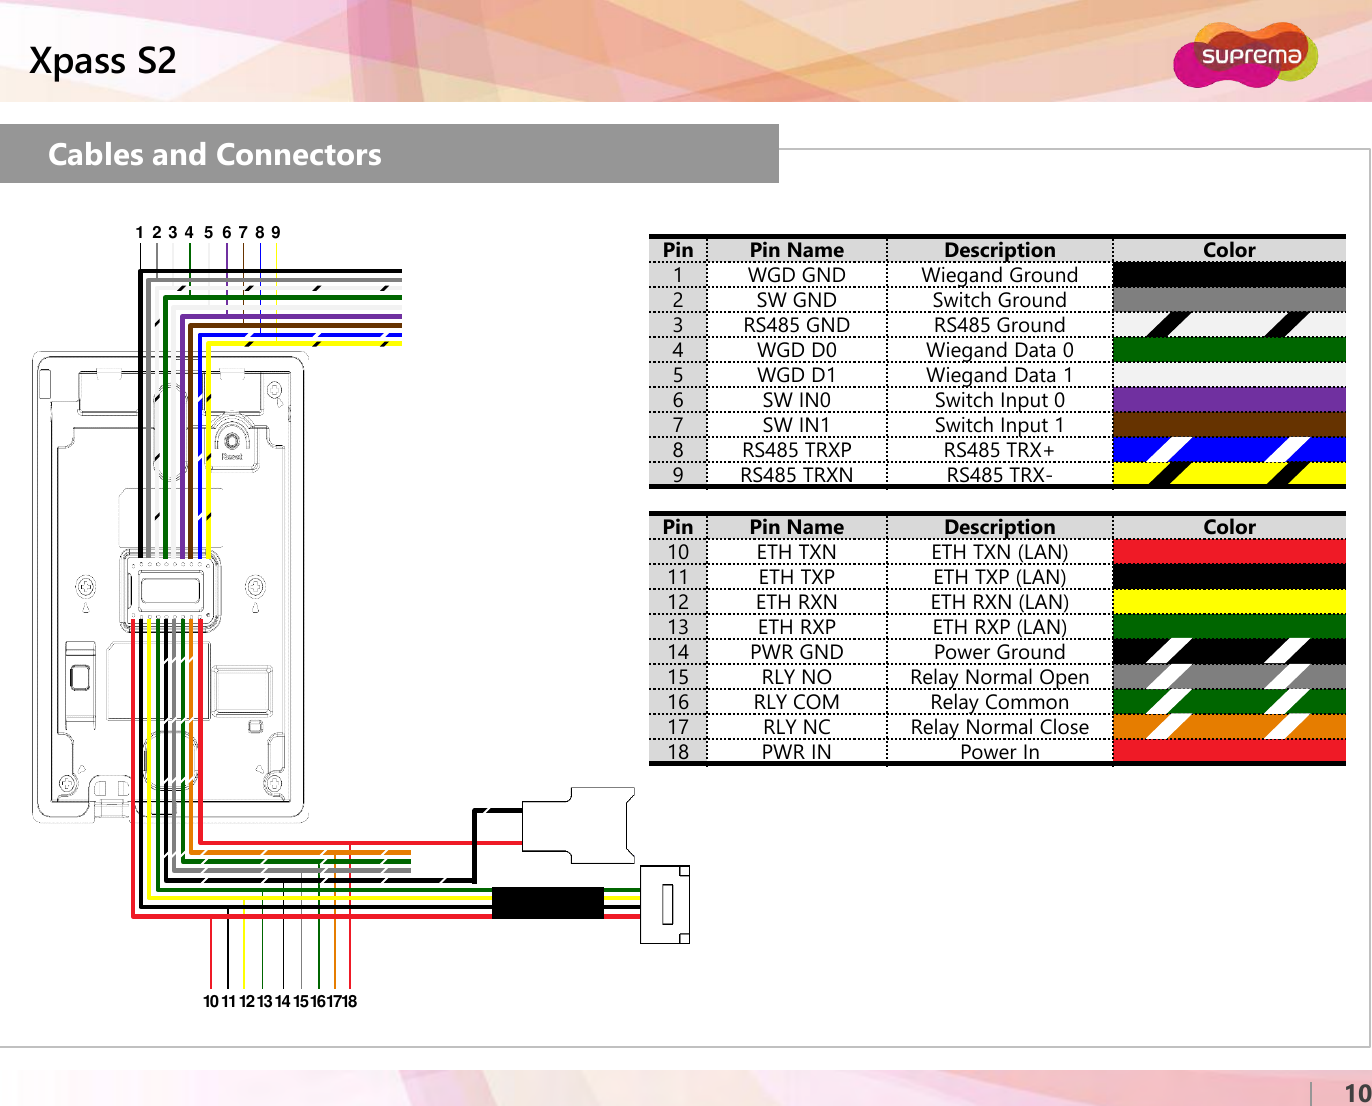Click the 'Power Ground' description cell
This screenshot has height=1106, width=1372.
pyautogui.click(x=1000, y=652)
